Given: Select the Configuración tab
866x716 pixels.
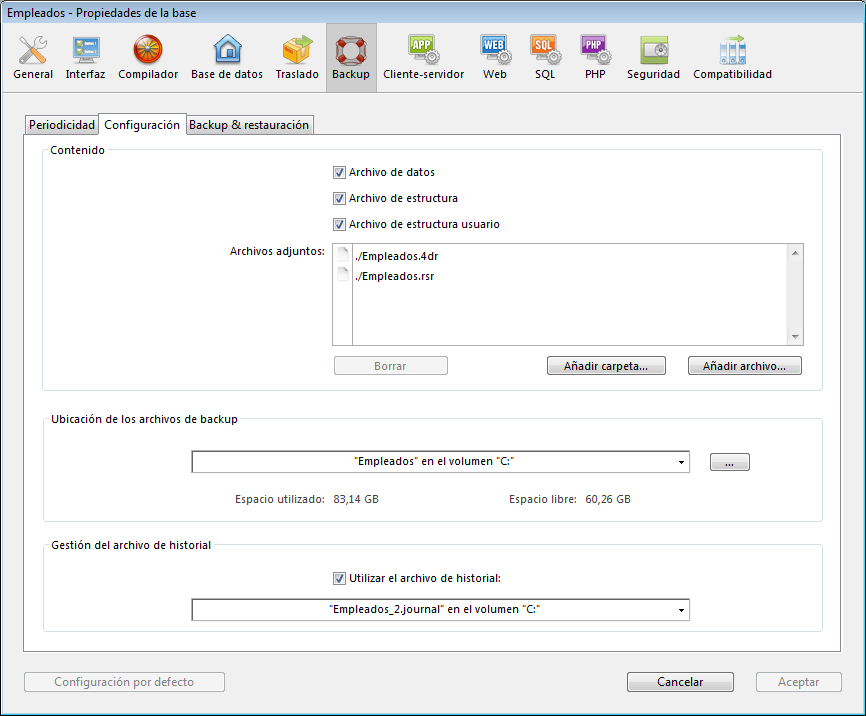Looking at the screenshot, I should coord(142,125).
